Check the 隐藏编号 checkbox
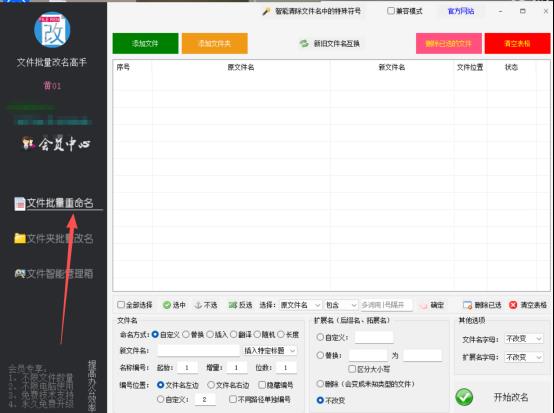 tap(262, 385)
